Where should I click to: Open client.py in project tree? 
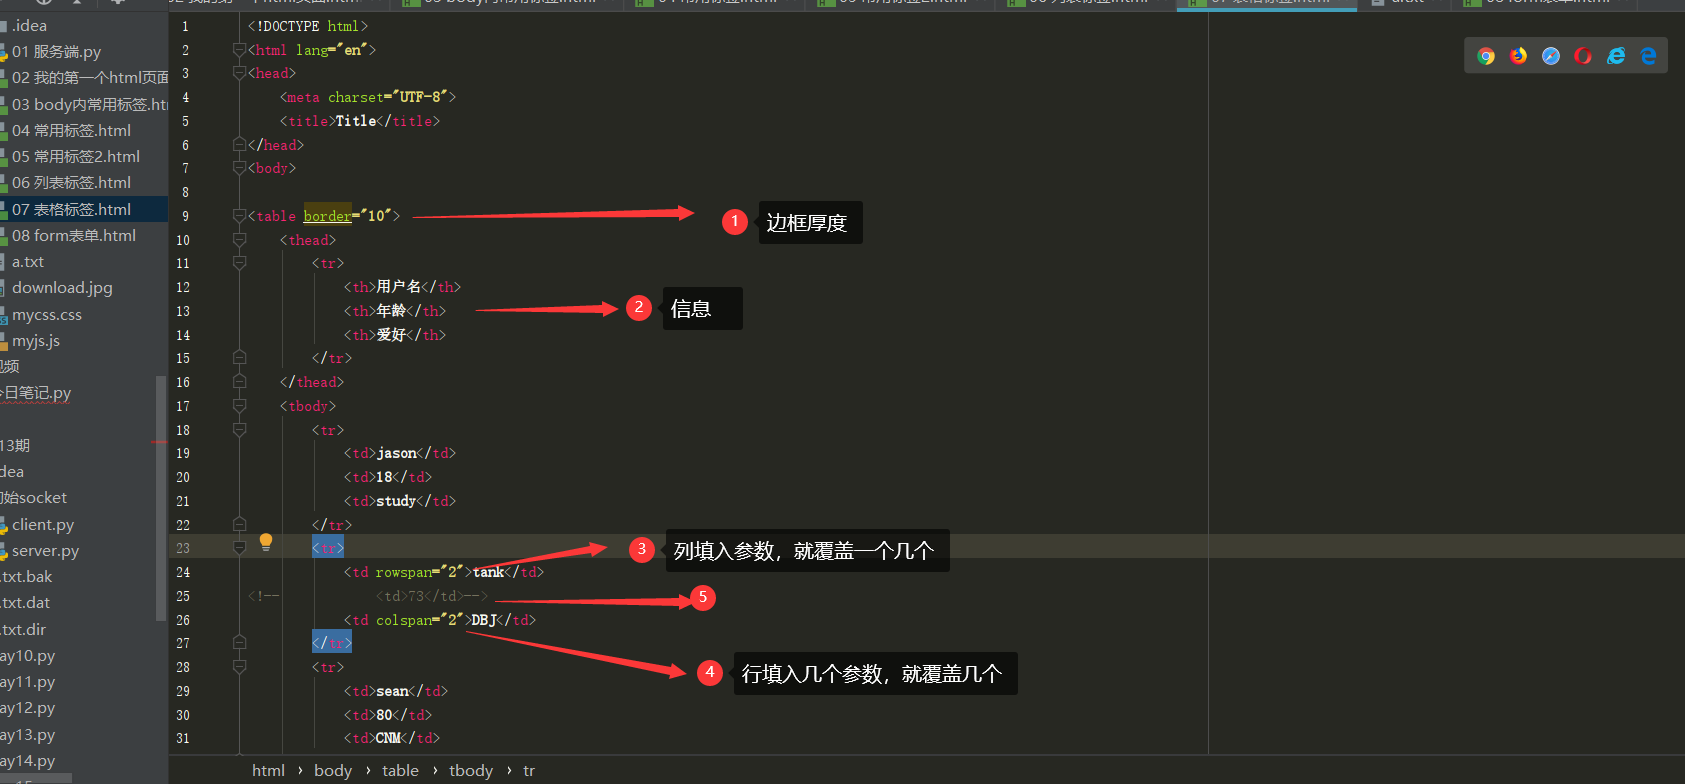tap(43, 525)
